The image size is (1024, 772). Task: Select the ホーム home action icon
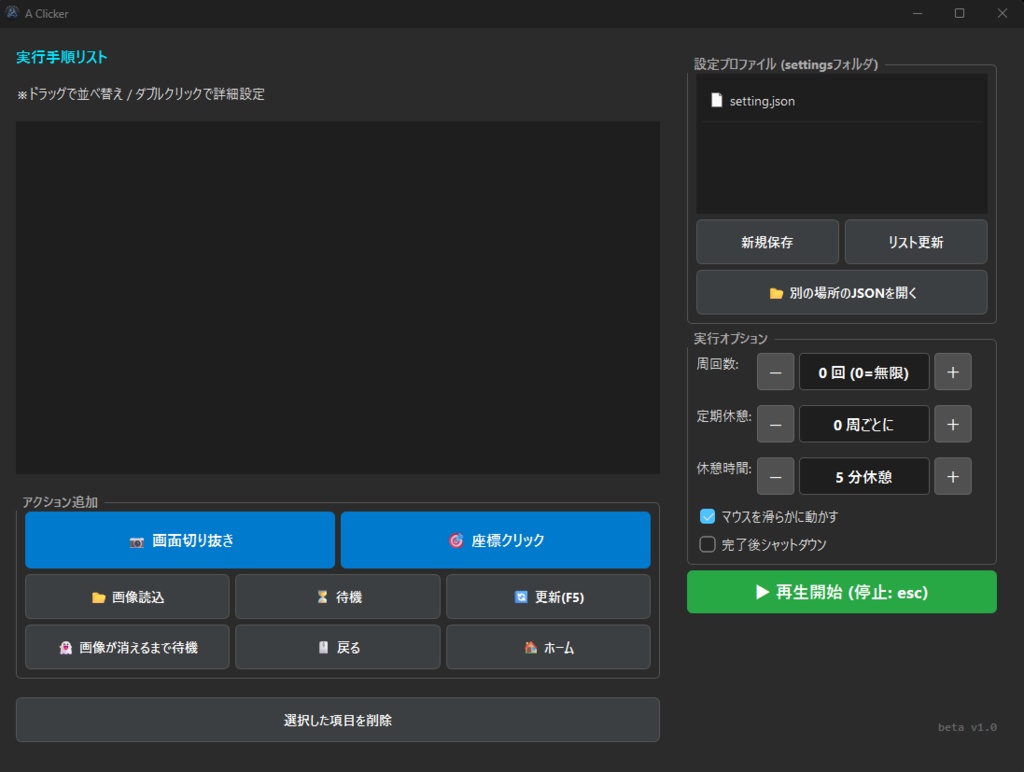530,646
